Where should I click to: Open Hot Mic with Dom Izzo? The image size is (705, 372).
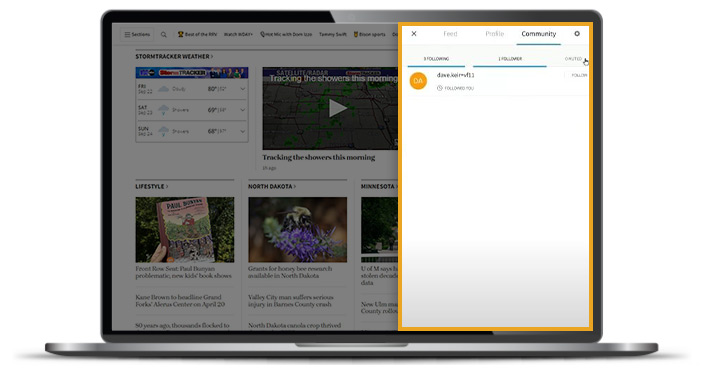click(x=289, y=34)
